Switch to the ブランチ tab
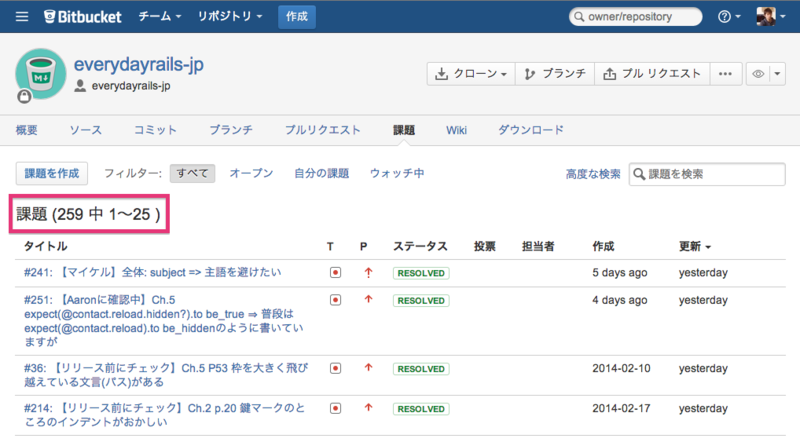This screenshot has width=800, height=442. click(x=231, y=130)
